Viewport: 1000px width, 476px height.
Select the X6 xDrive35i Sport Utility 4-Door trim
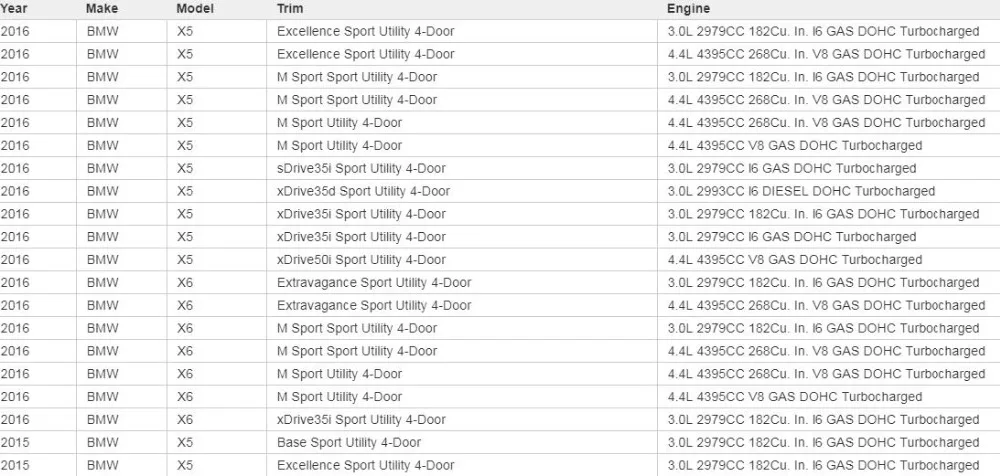362,420
